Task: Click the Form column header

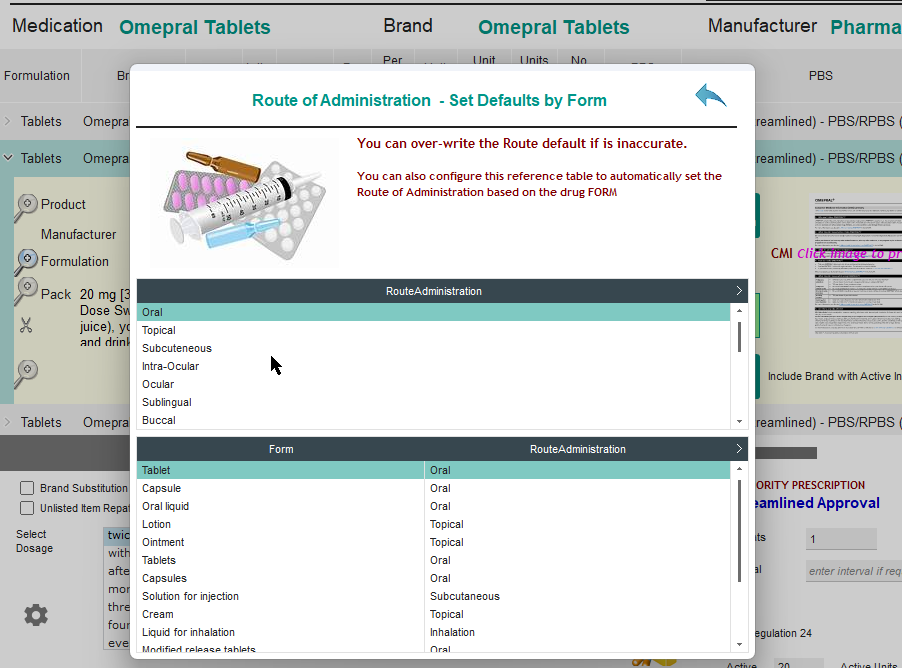Action: [281, 449]
